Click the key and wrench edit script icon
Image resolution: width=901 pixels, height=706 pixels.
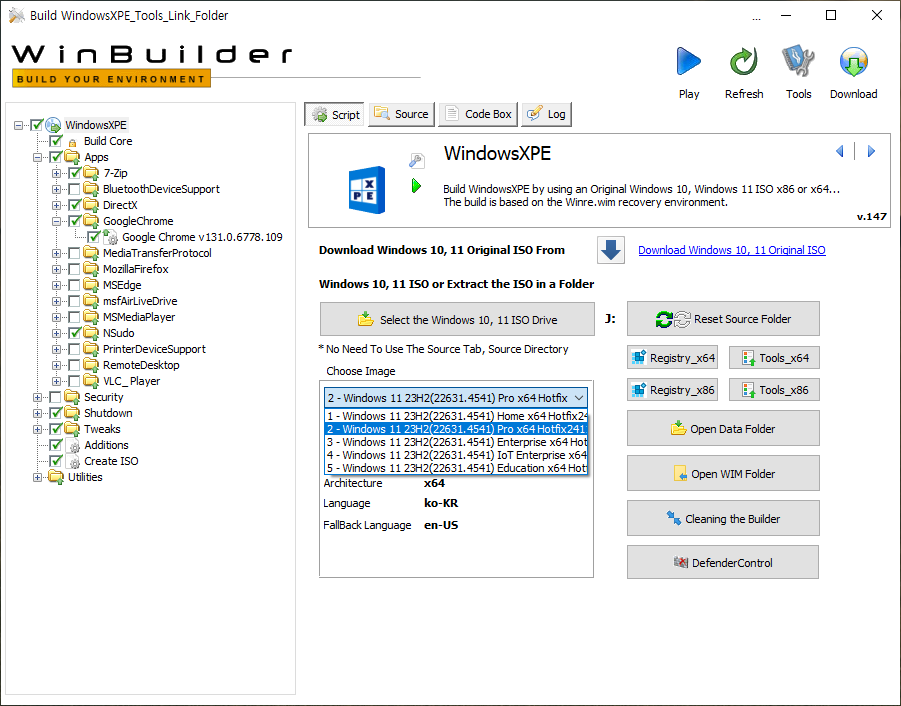tap(417, 161)
